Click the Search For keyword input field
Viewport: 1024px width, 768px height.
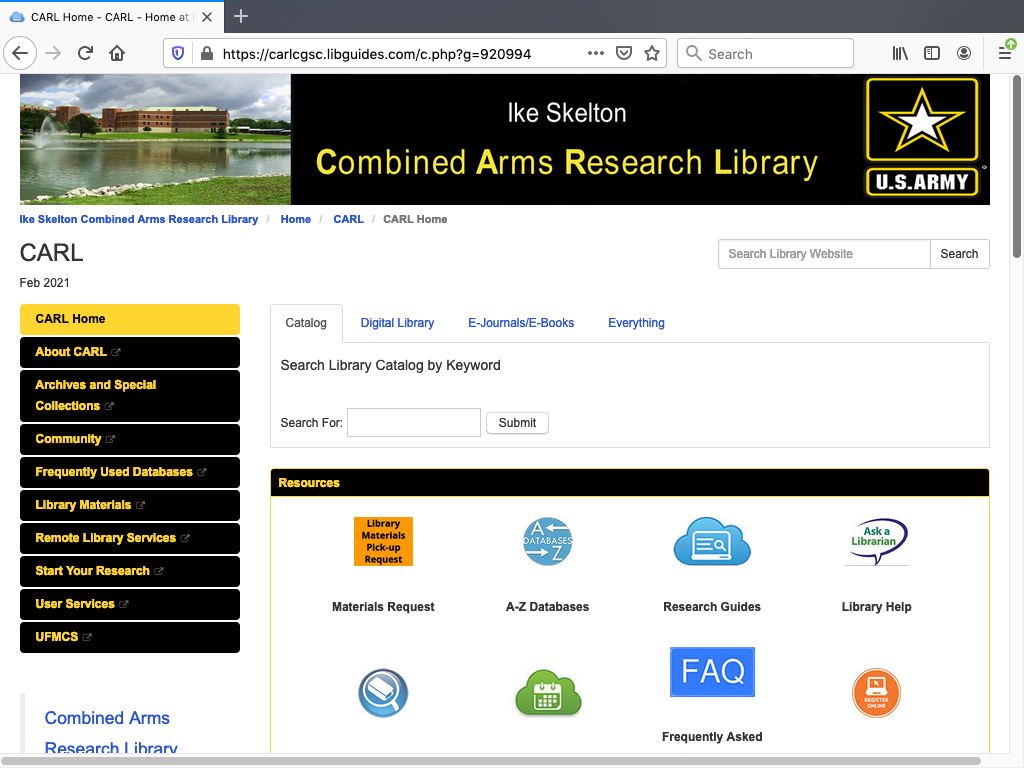(413, 423)
